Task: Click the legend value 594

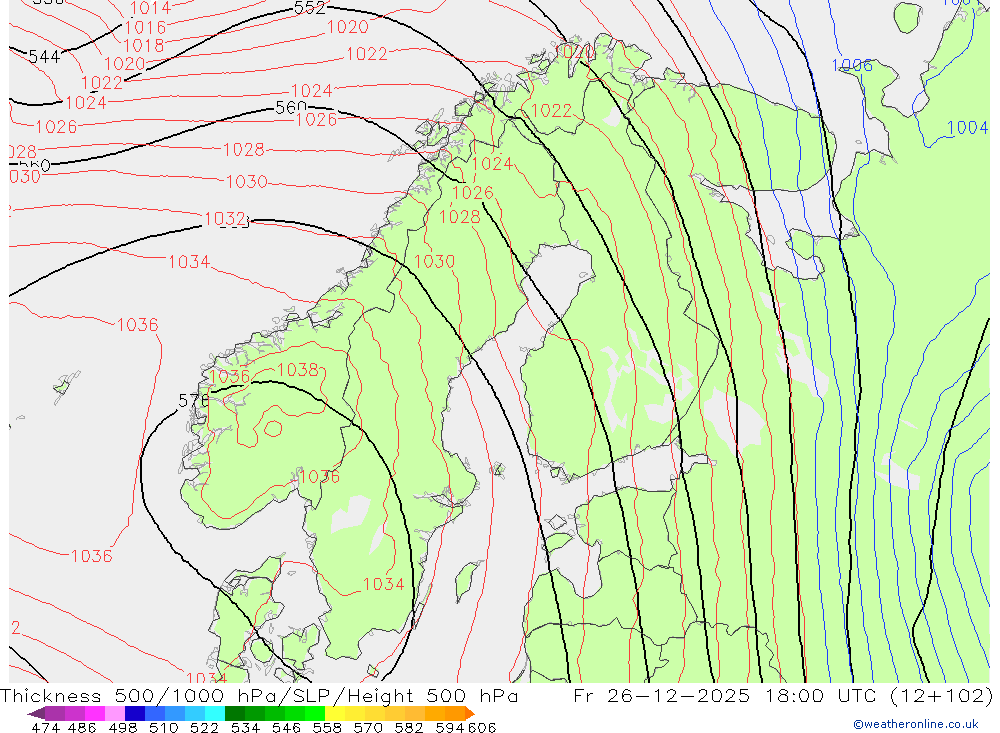Action: coord(450,727)
